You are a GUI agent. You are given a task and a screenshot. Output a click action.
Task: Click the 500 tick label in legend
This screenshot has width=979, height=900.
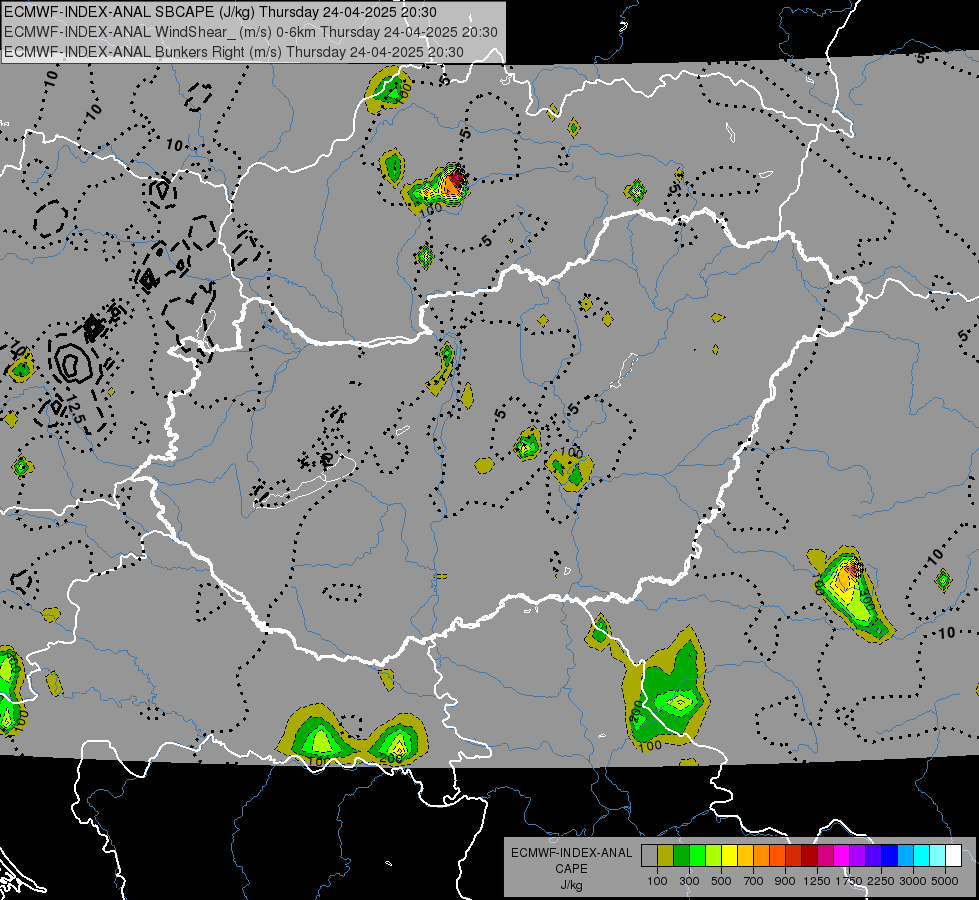click(721, 881)
